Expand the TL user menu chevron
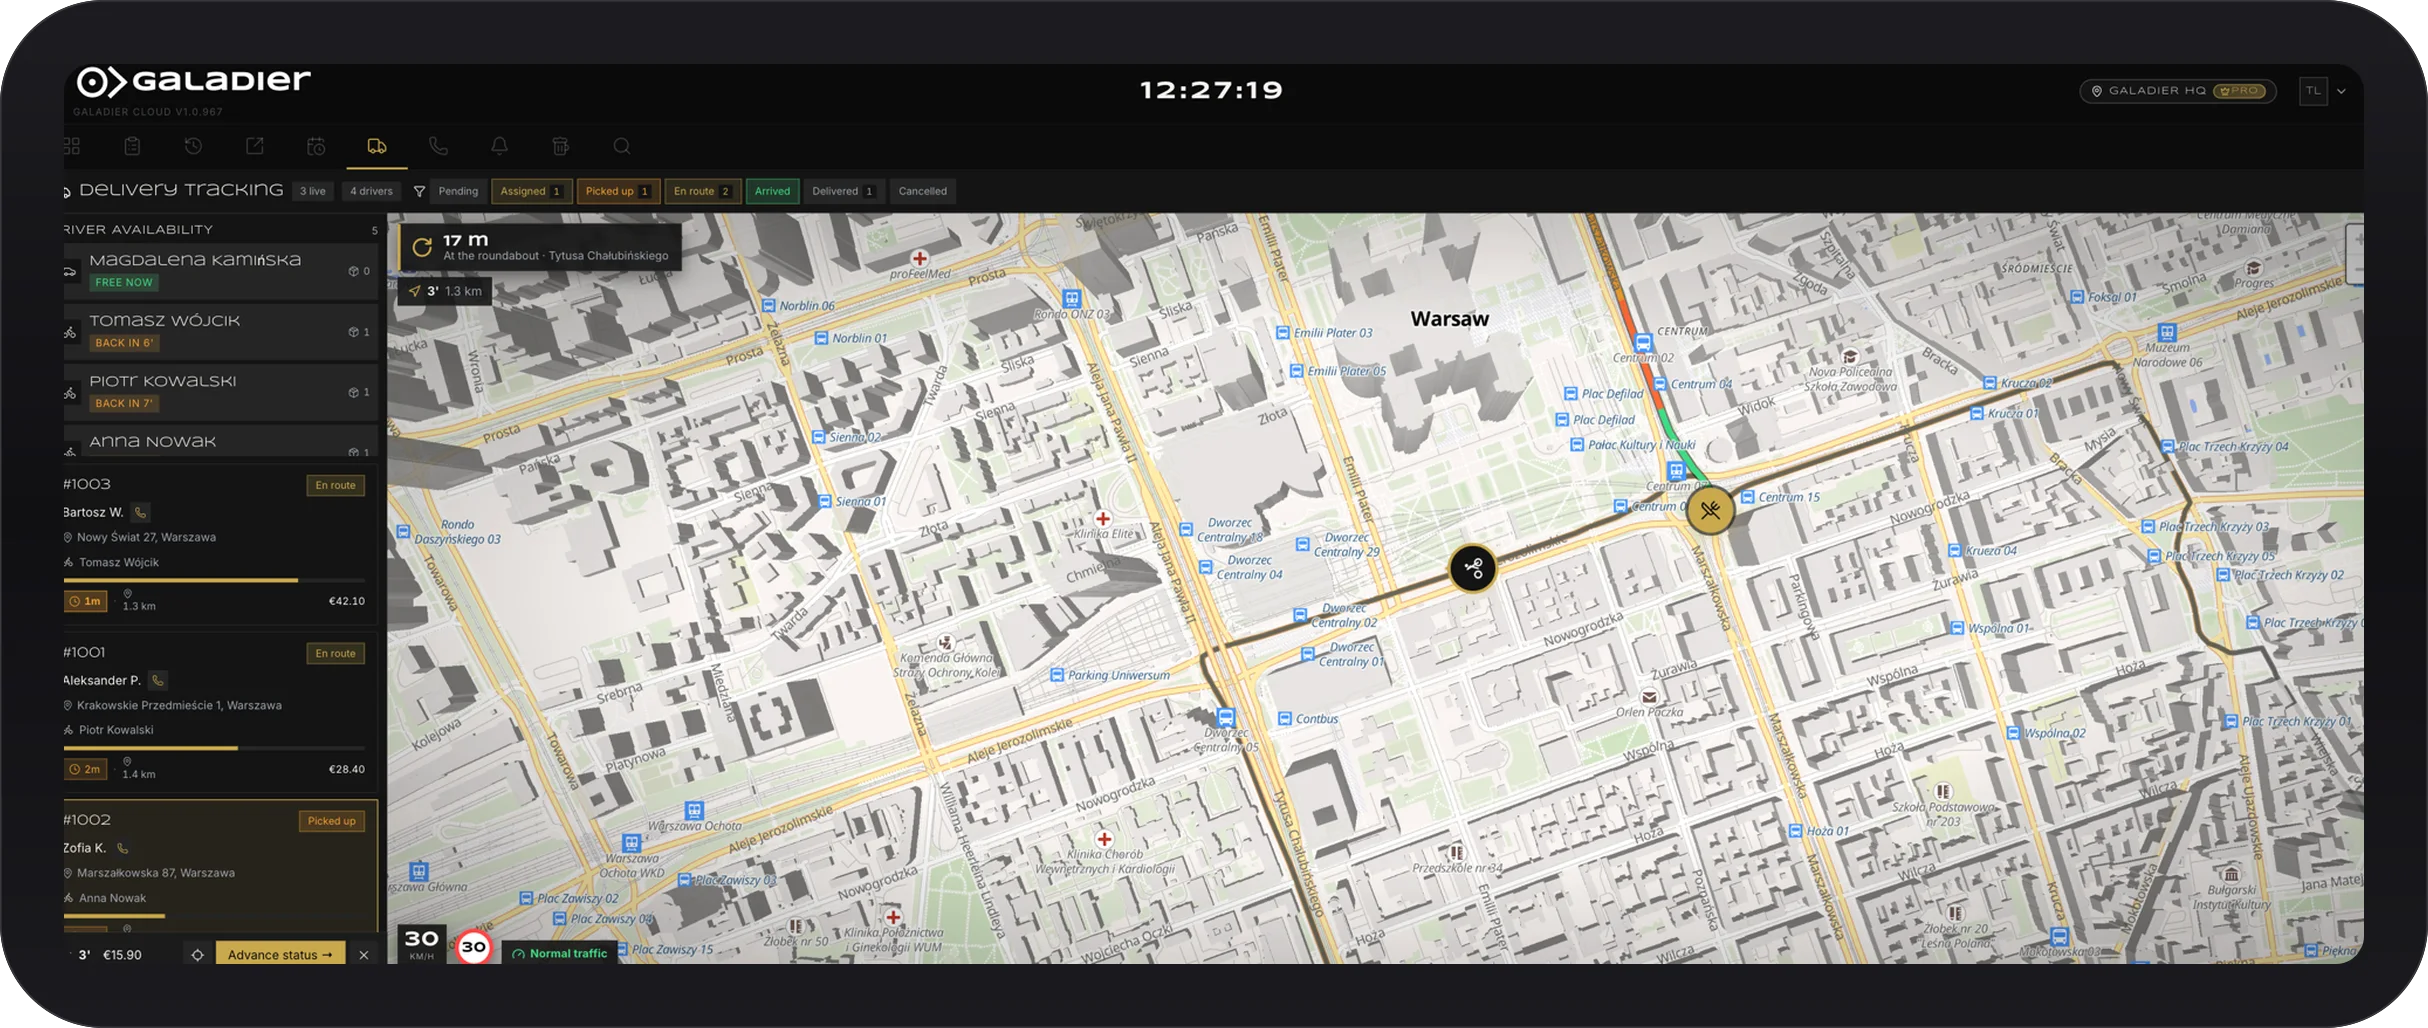2428x1028 pixels. (2341, 91)
